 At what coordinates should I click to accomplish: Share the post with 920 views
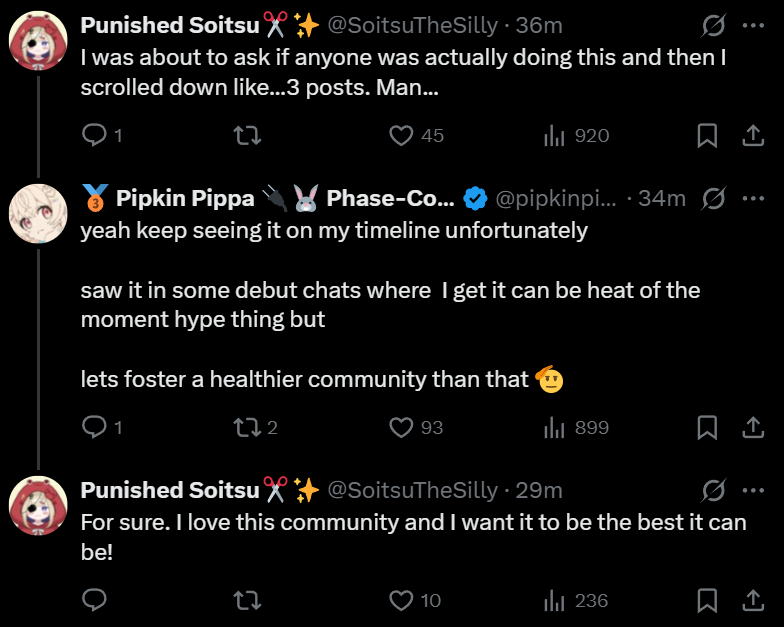pos(752,136)
